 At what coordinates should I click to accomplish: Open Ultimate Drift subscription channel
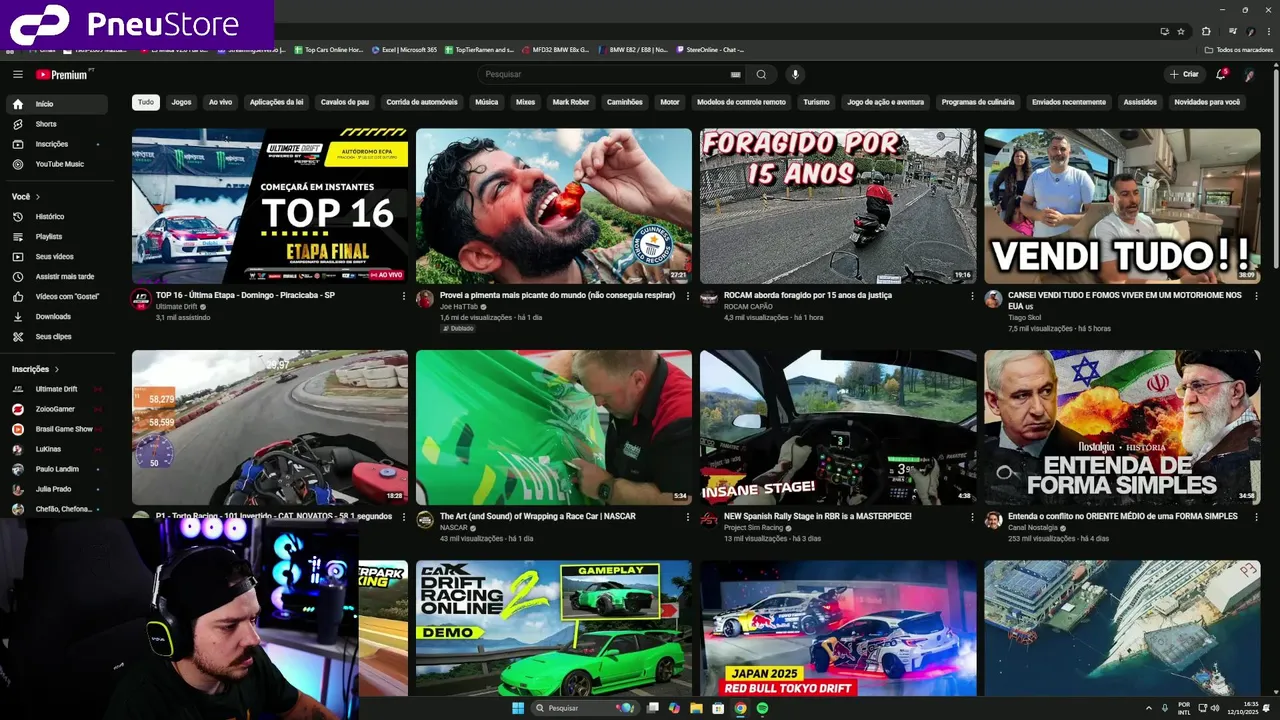coord(57,389)
